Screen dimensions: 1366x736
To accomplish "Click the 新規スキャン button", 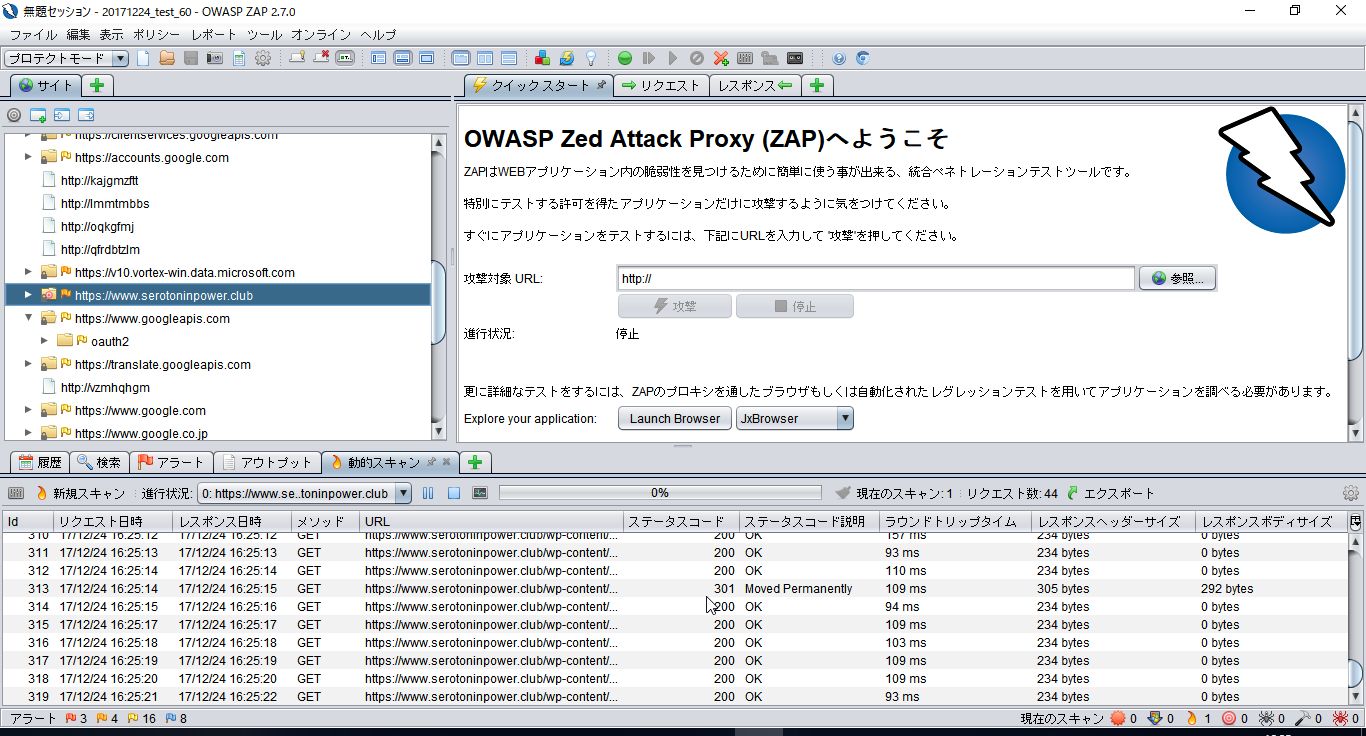I will click(80, 493).
